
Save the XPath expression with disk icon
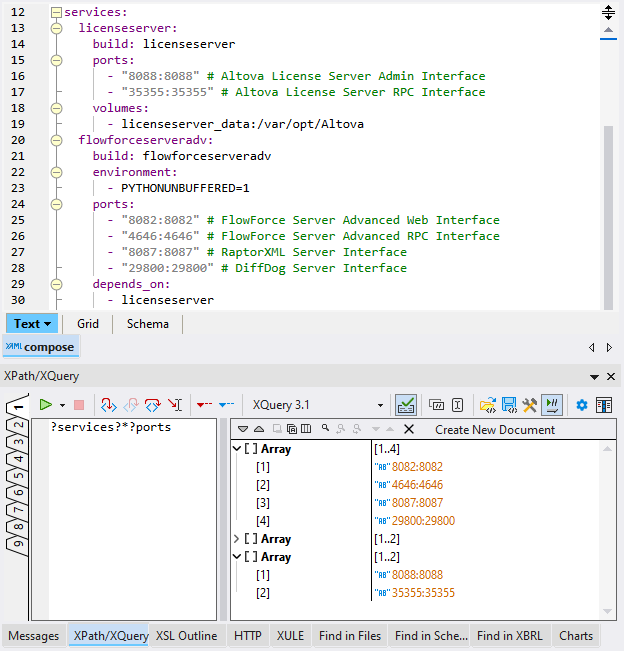[509, 405]
